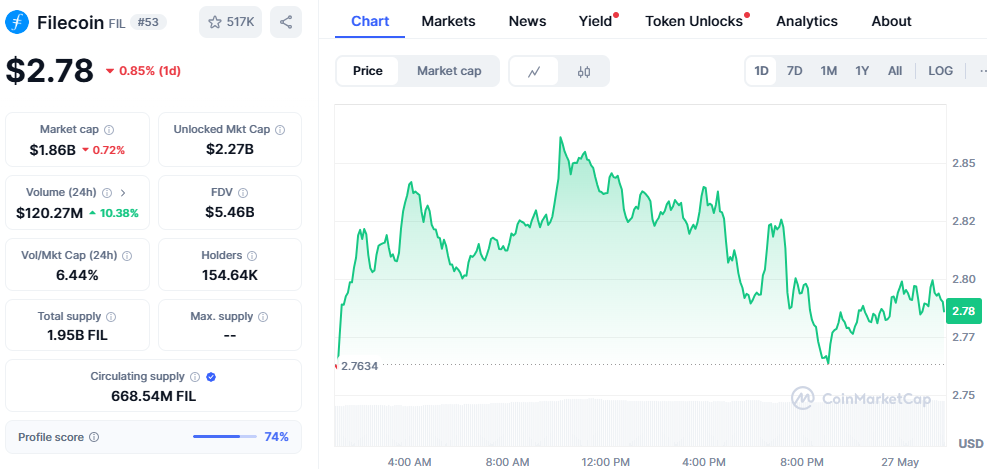
Task: Click the 2.7634 opening price label
Action: tap(359, 366)
